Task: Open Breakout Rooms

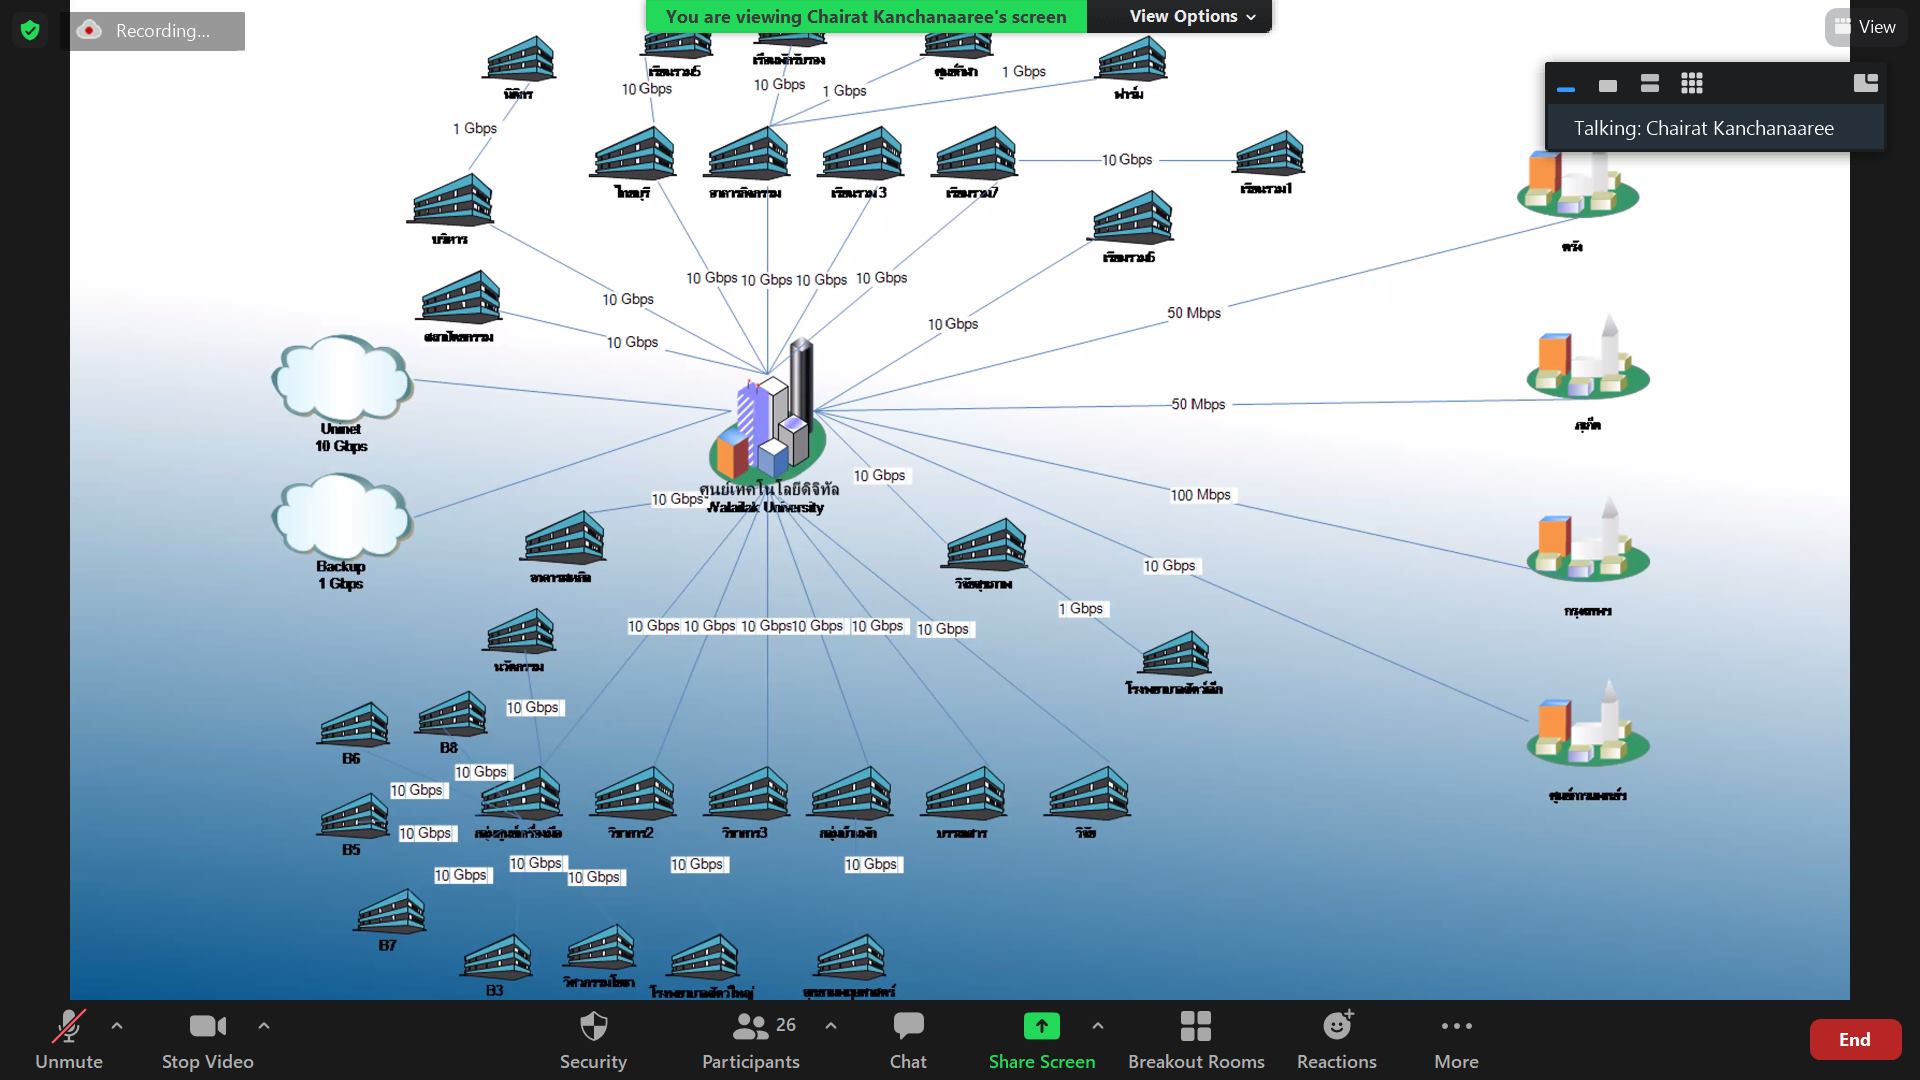Action: (x=1196, y=1040)
